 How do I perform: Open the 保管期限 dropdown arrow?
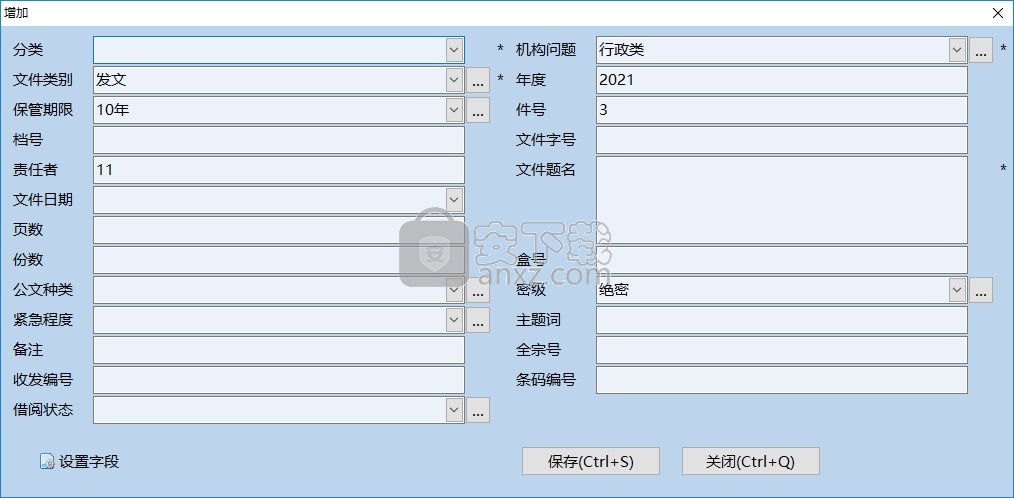(x=454, y=110)
